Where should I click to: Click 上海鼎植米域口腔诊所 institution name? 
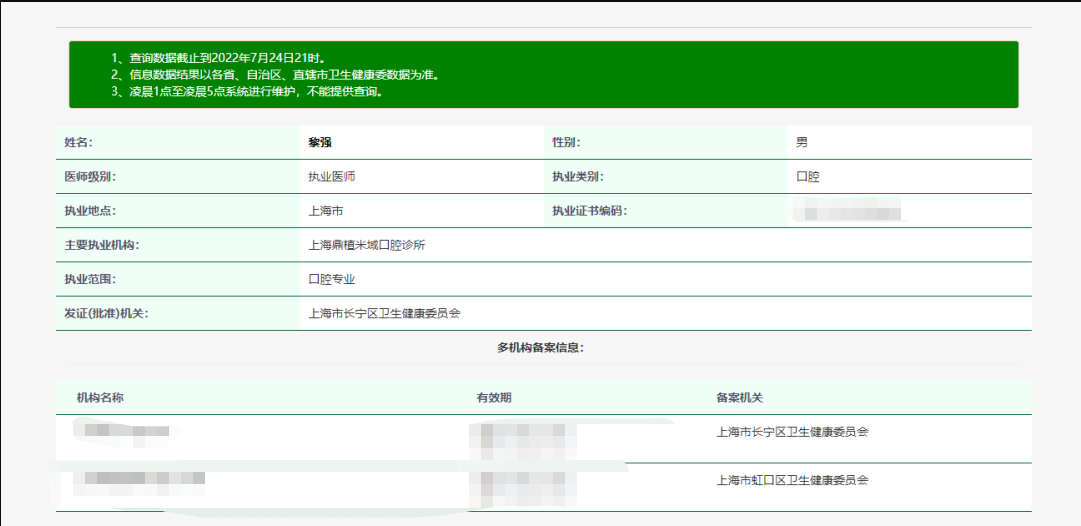[x=367, y=245]
